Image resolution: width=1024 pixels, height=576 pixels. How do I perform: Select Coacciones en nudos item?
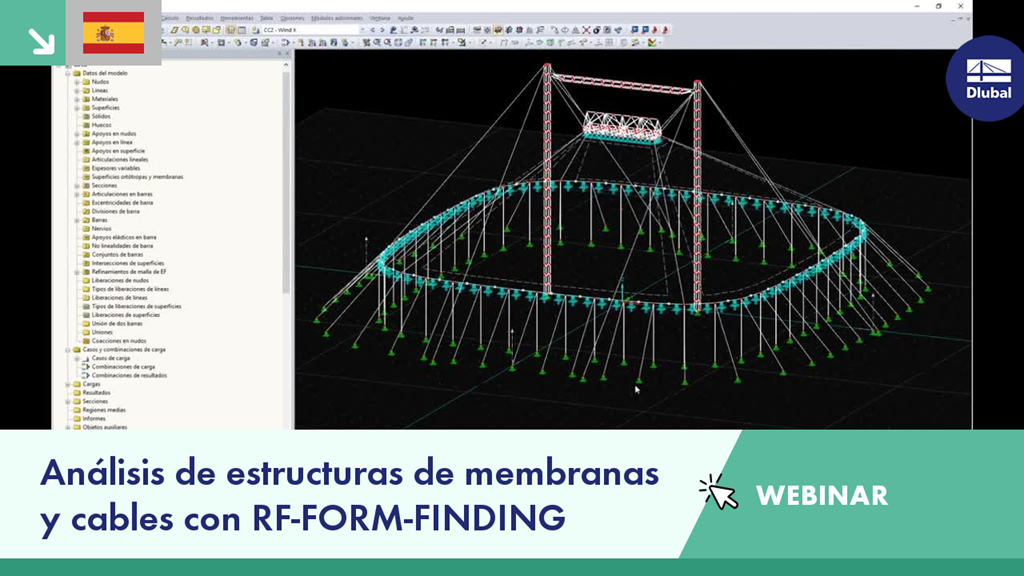click(x=118, y=341)
